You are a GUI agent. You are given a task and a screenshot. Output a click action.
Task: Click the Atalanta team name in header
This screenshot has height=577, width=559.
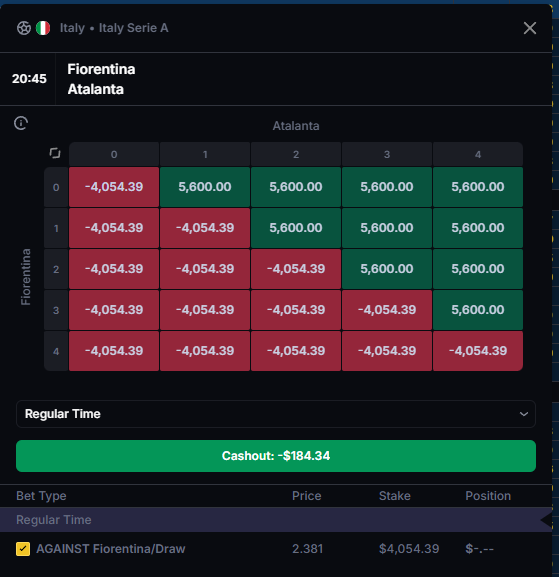tap(96, 89)
